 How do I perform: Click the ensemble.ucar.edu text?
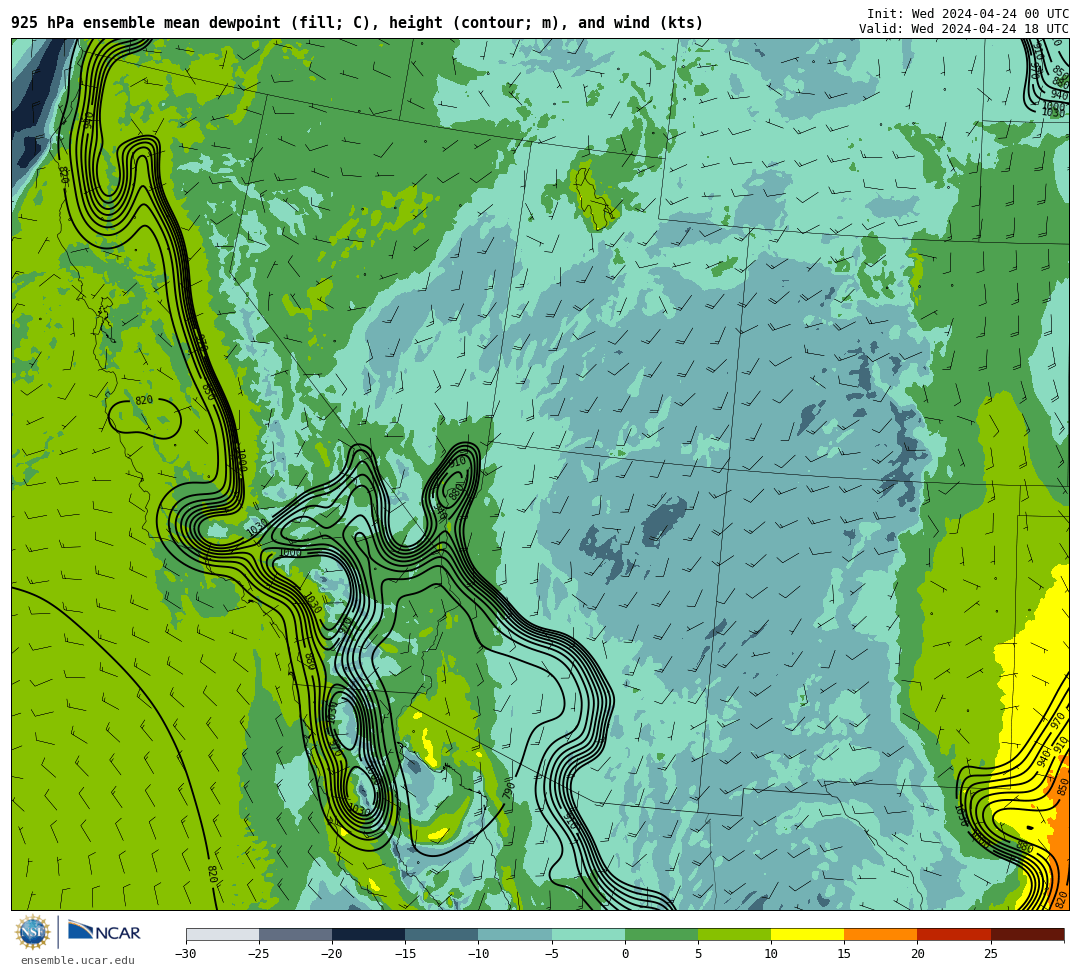(77, 961)
